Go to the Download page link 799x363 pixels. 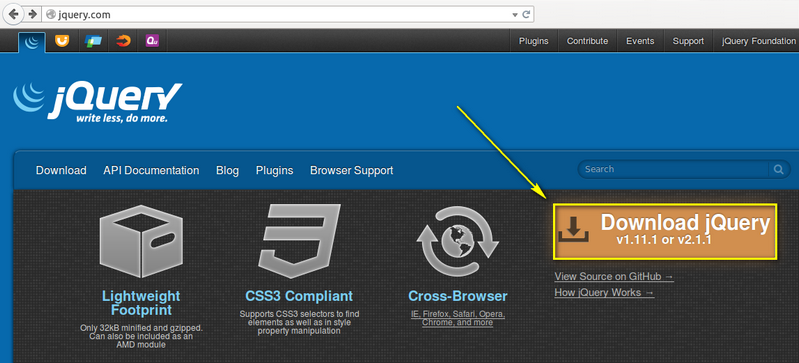click(x=61, y=170)
